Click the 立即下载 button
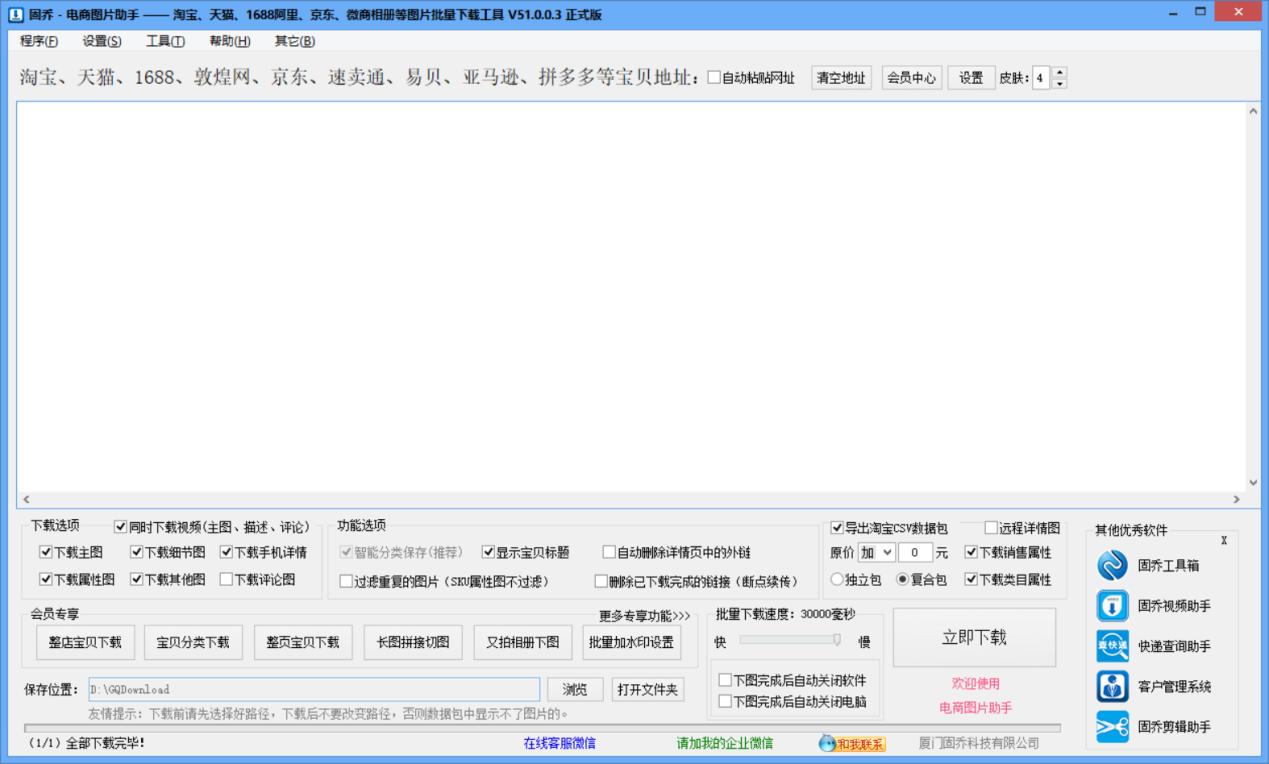The image size is (1269, 764). coord(975,637)
